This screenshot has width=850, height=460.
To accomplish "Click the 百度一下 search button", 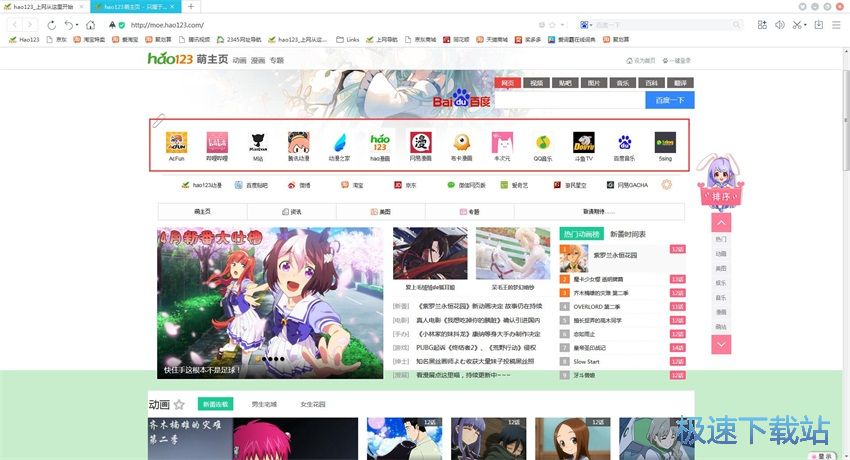I will click(x=669, y=100).
